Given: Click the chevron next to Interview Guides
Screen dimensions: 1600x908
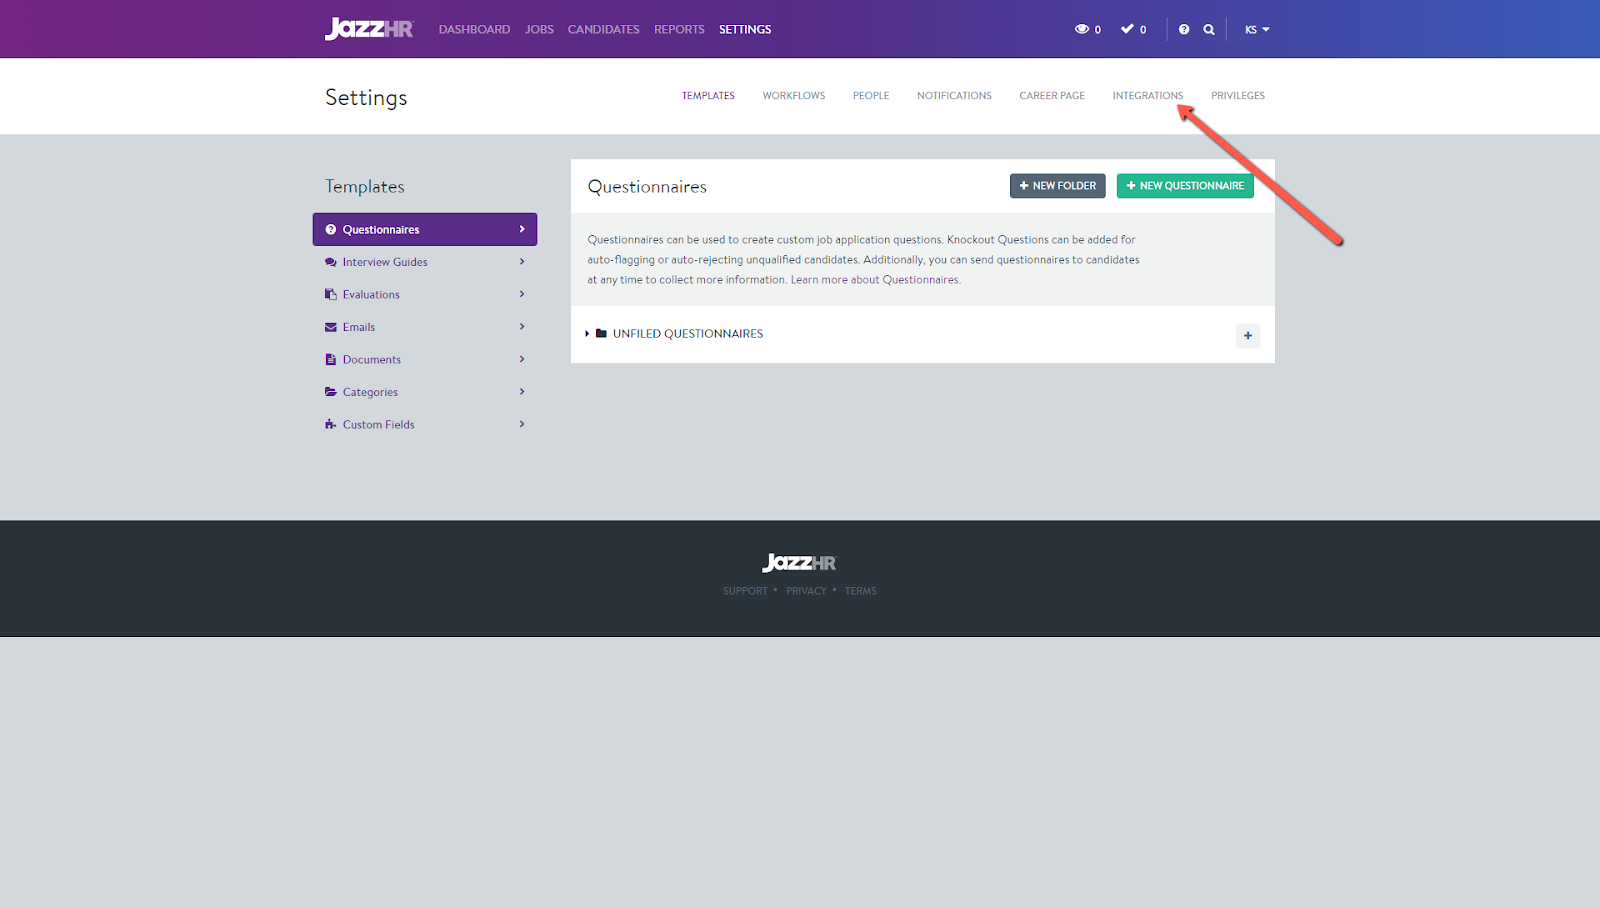Looking at the screenshot, I should click(522, 262).
